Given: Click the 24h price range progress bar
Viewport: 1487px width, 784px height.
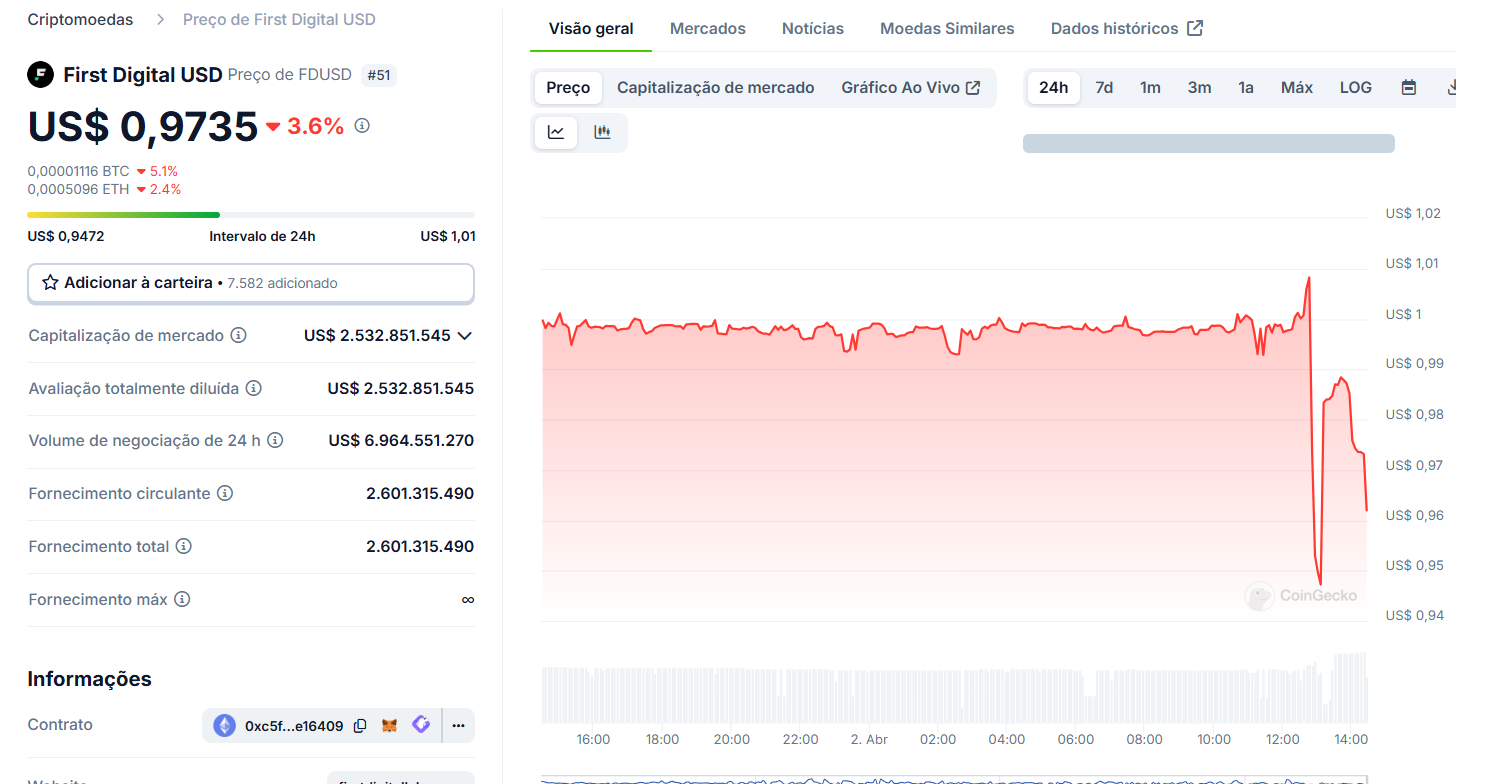Looking at the screenshot, I should [x=251, y=215].
